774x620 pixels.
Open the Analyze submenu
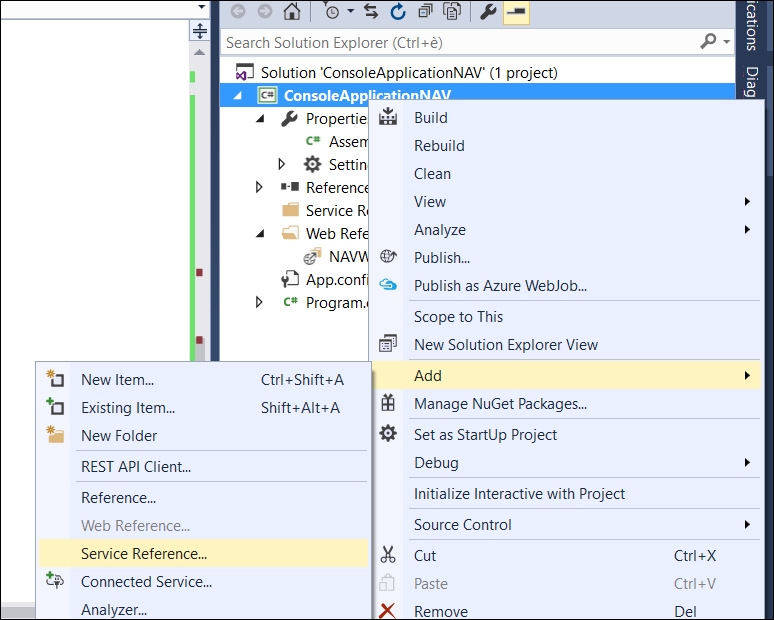567,230
